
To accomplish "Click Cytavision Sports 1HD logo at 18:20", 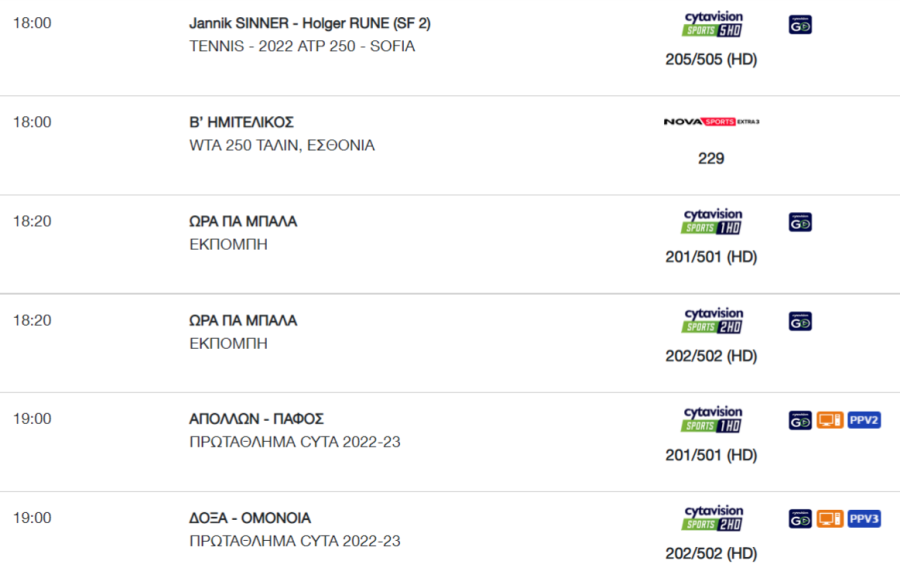I will point(712,222).
